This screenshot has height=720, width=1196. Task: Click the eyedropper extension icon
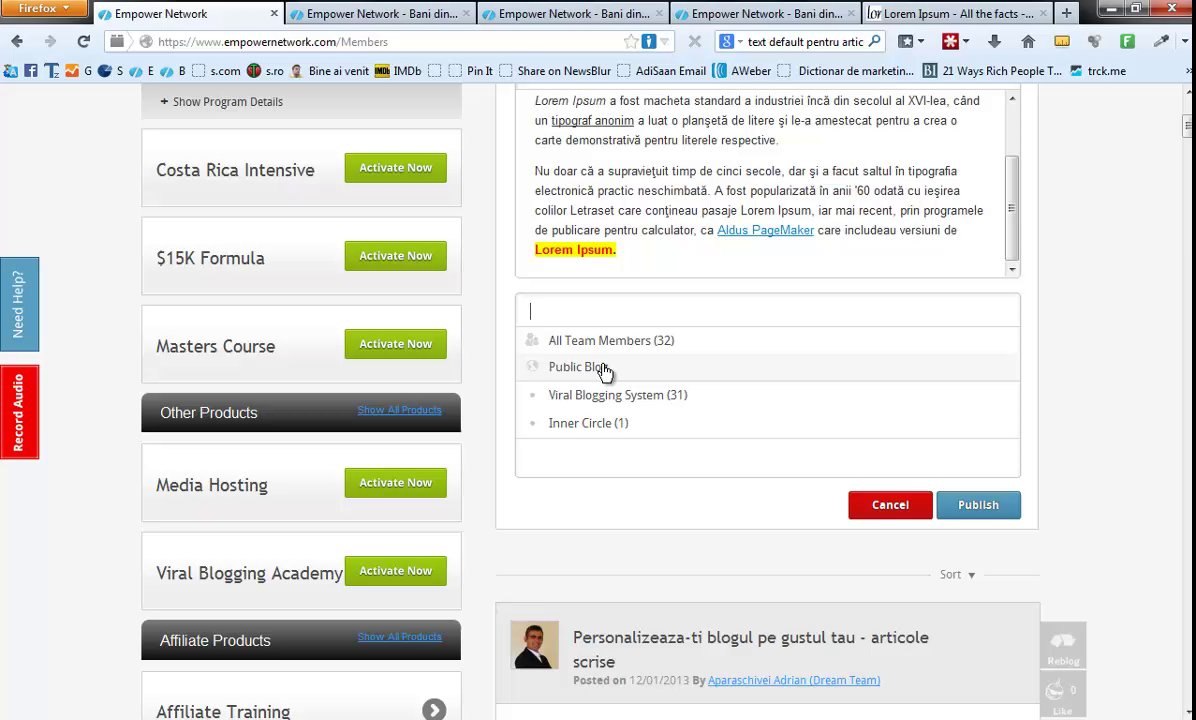1161,41
